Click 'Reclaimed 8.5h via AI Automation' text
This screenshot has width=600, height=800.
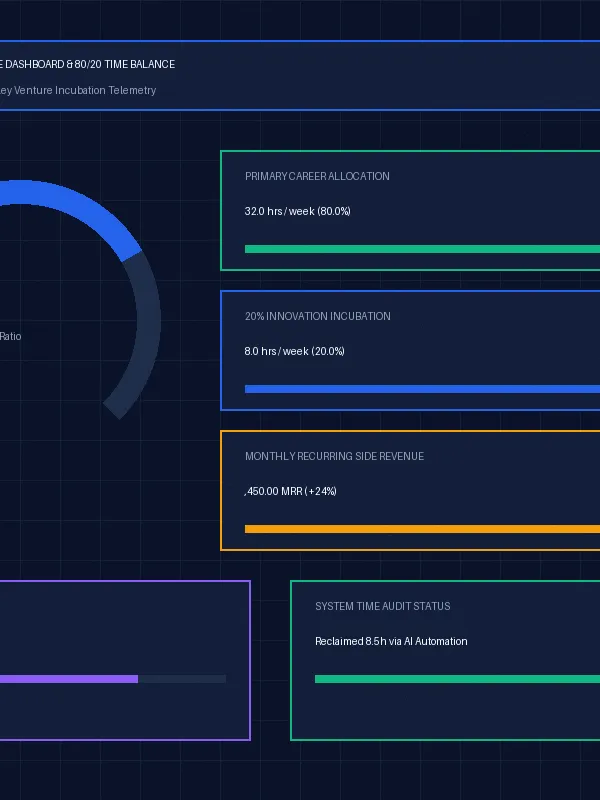coord(391,641)
